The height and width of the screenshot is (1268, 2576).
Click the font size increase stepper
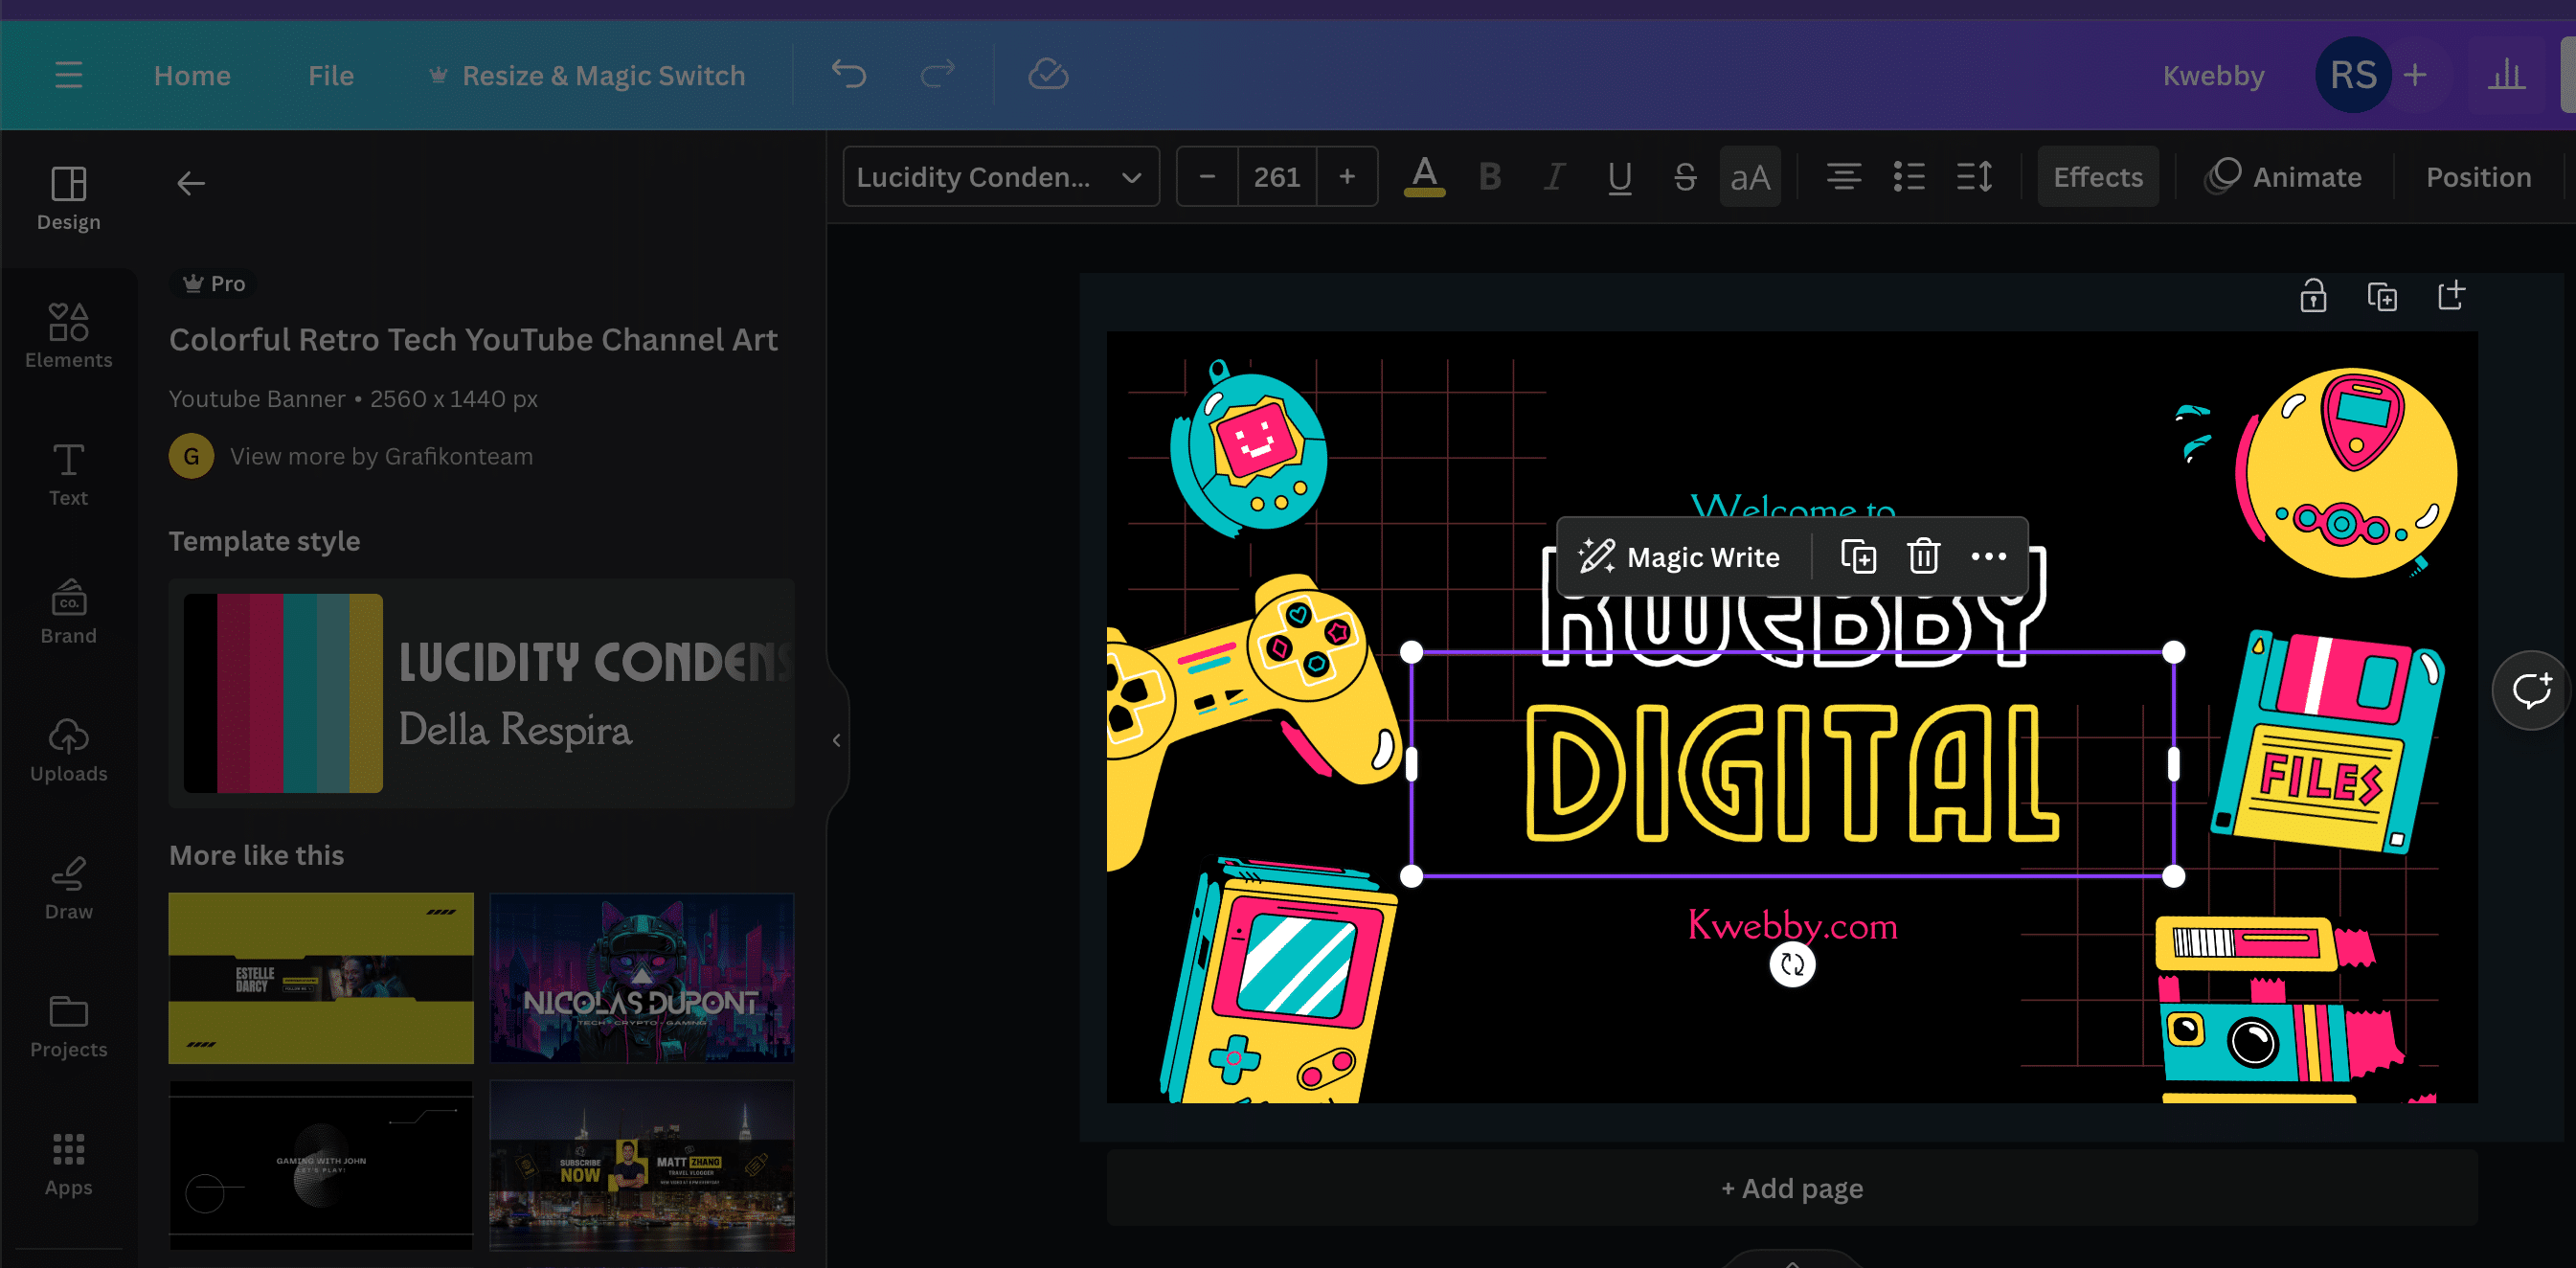click(x=1347, y=176)
